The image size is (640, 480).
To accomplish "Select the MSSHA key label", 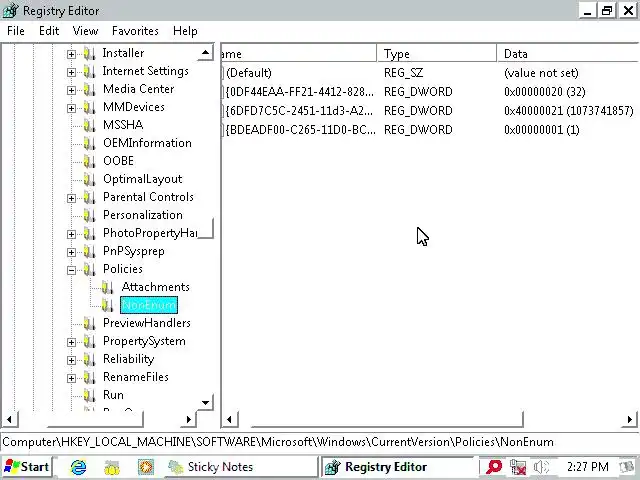I will click(x=123, y=125).
